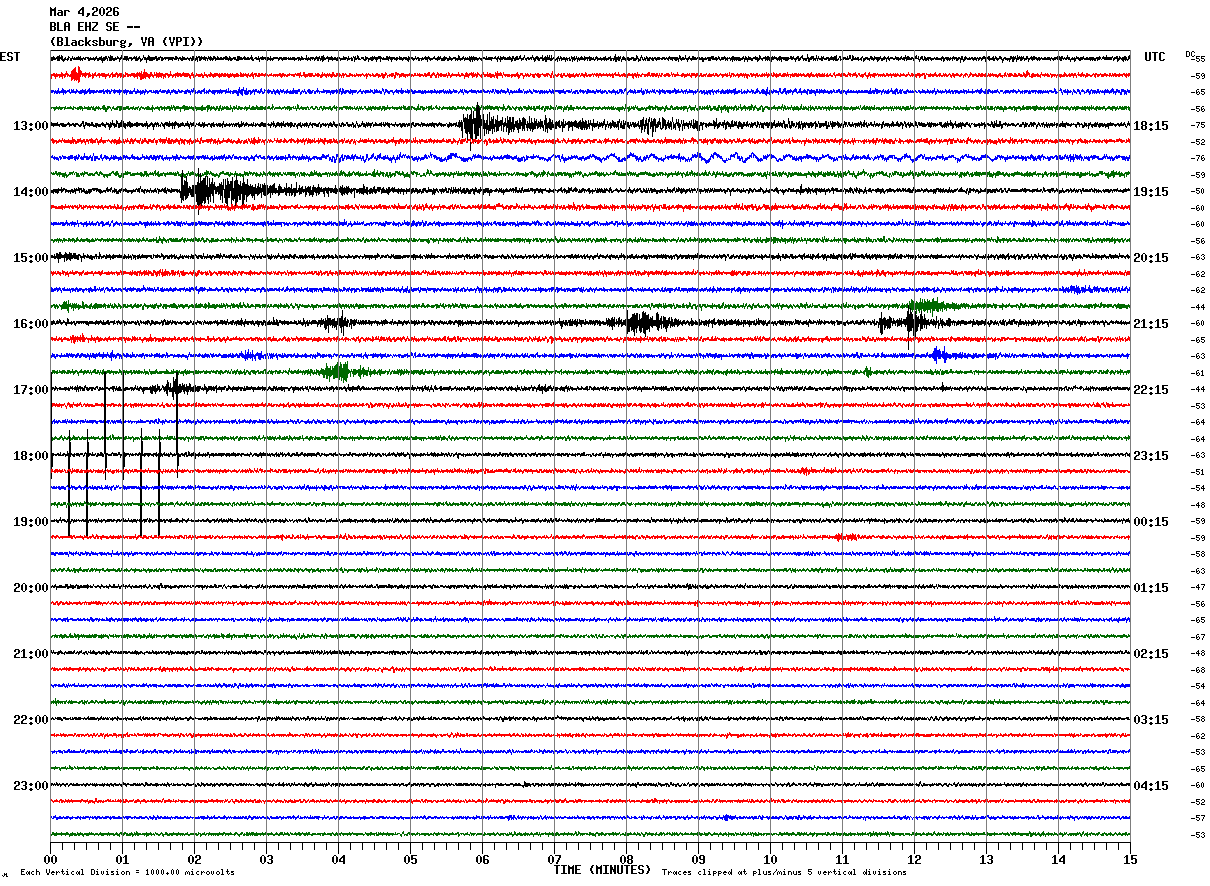Click the DC offset value -75 beside 18:15
The height and width of the screenshot is (886, 1210).
(x=1198, y=126)
